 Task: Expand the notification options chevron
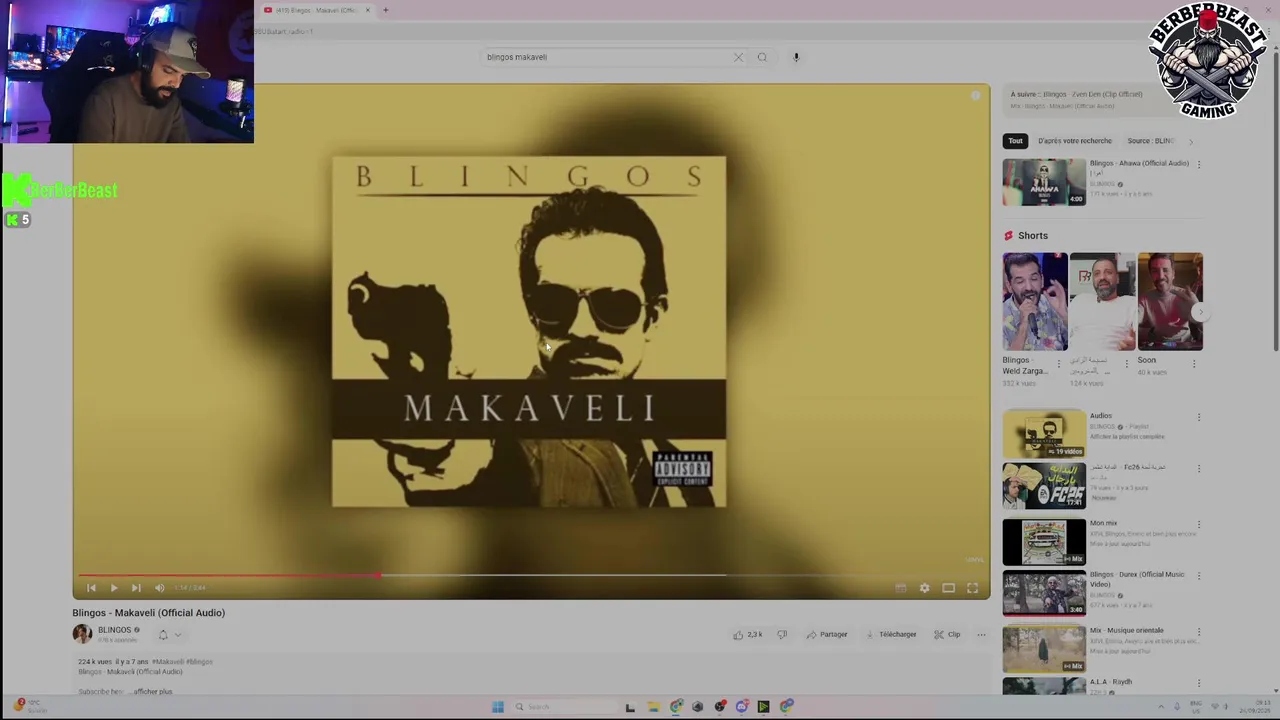coord(178,634)
